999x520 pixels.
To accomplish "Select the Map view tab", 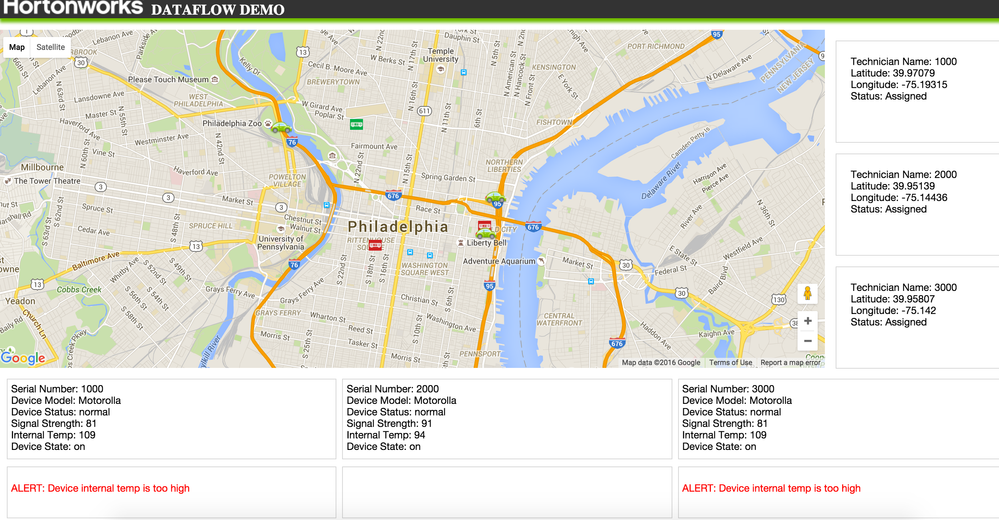I will 17,47.
